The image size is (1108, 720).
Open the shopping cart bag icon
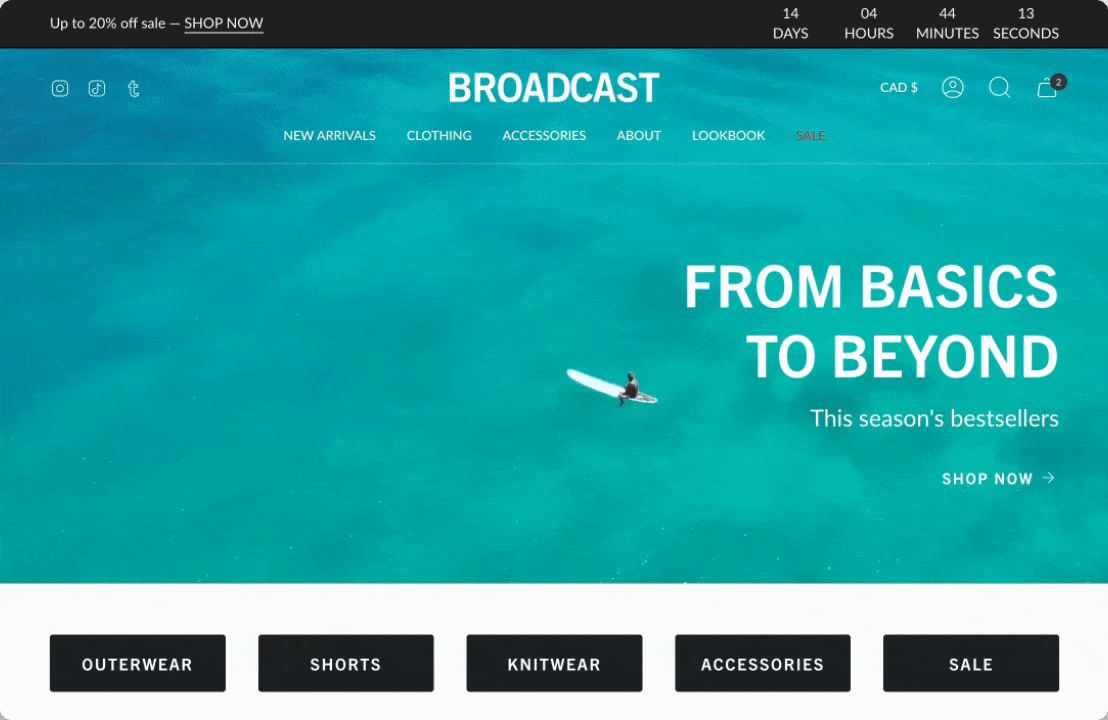1047,89
